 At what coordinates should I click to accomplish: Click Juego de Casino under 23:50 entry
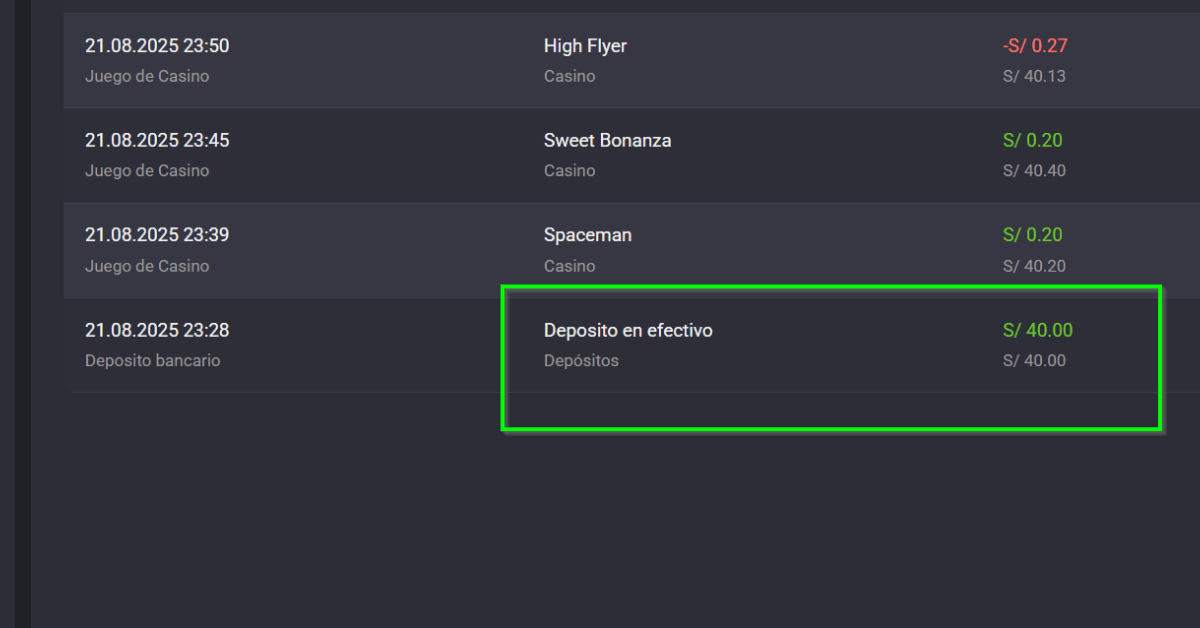coord(147,76)
